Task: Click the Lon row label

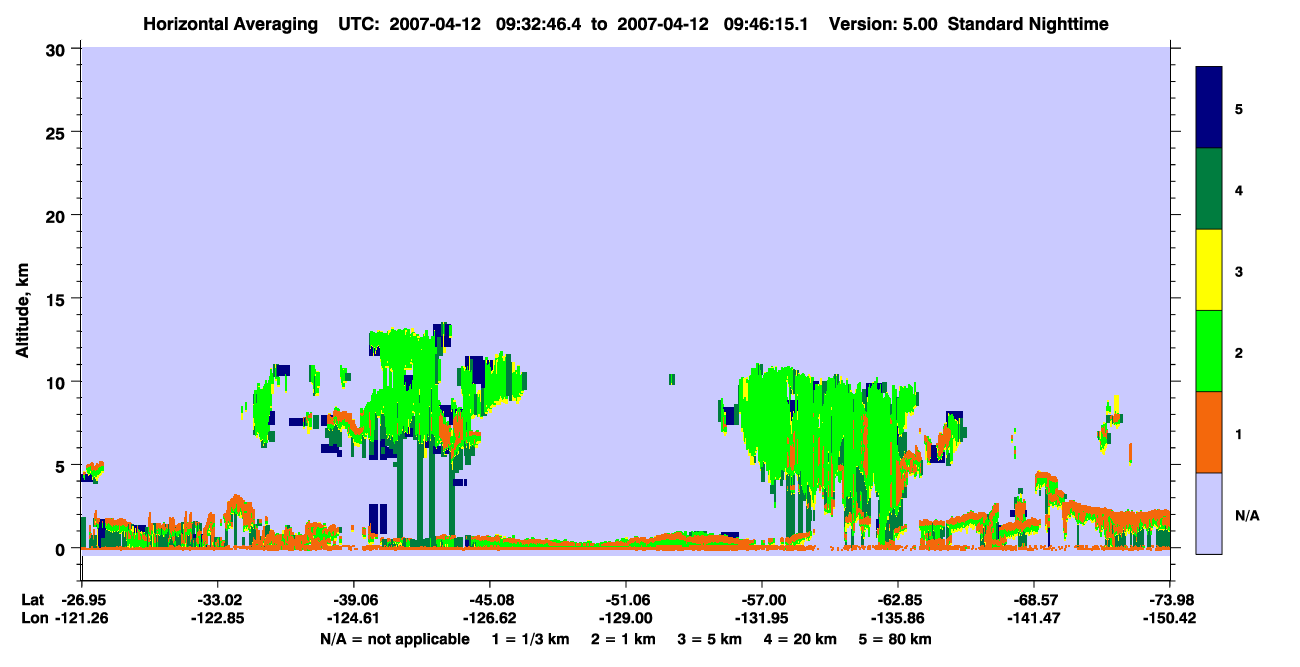Action: point(33,618)
